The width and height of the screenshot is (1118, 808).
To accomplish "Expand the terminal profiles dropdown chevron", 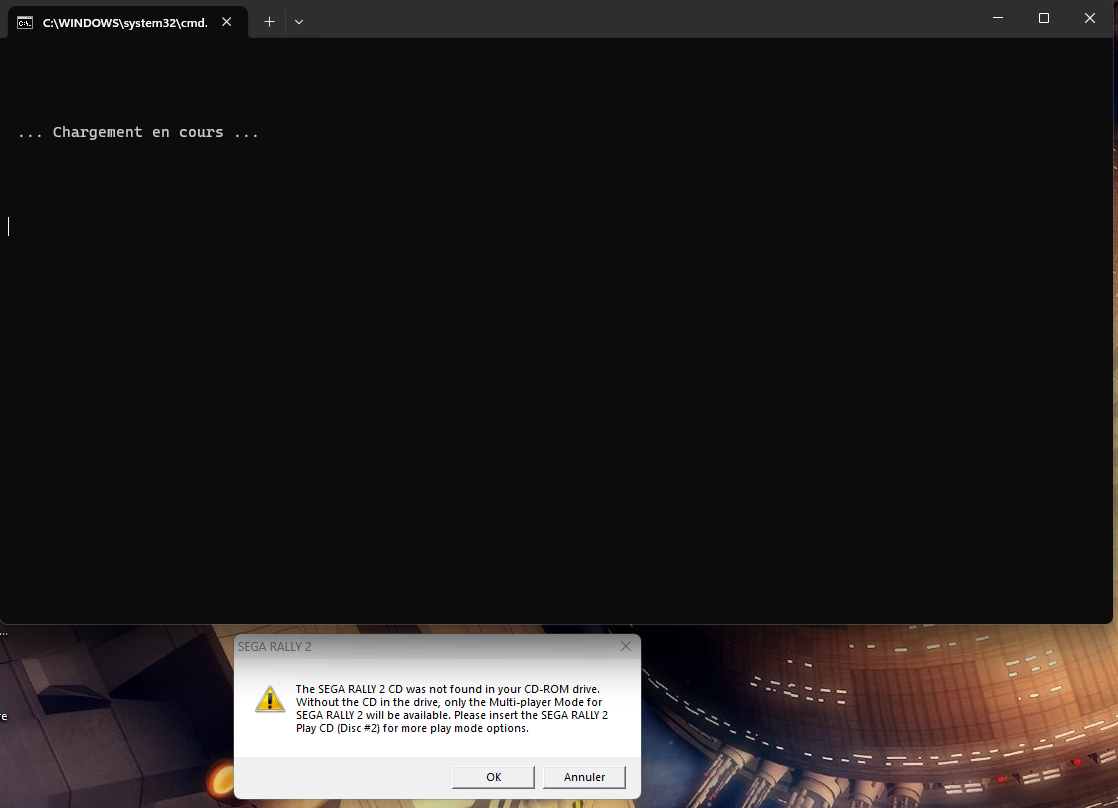I will [x=299, y=22].
